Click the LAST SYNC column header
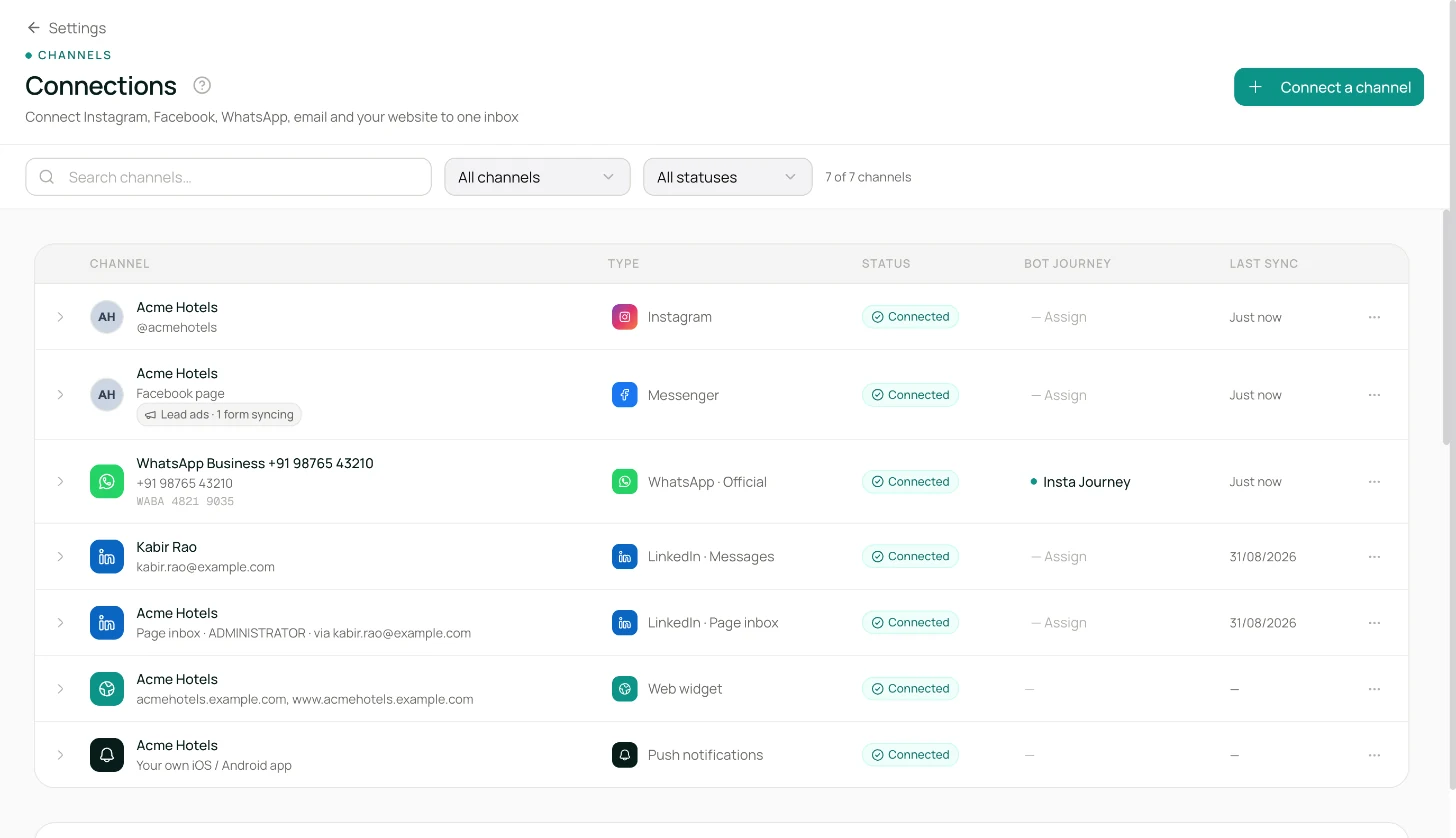Image resolution: width=1456 pixels, height=838 pixels. tap(1263, 264)
